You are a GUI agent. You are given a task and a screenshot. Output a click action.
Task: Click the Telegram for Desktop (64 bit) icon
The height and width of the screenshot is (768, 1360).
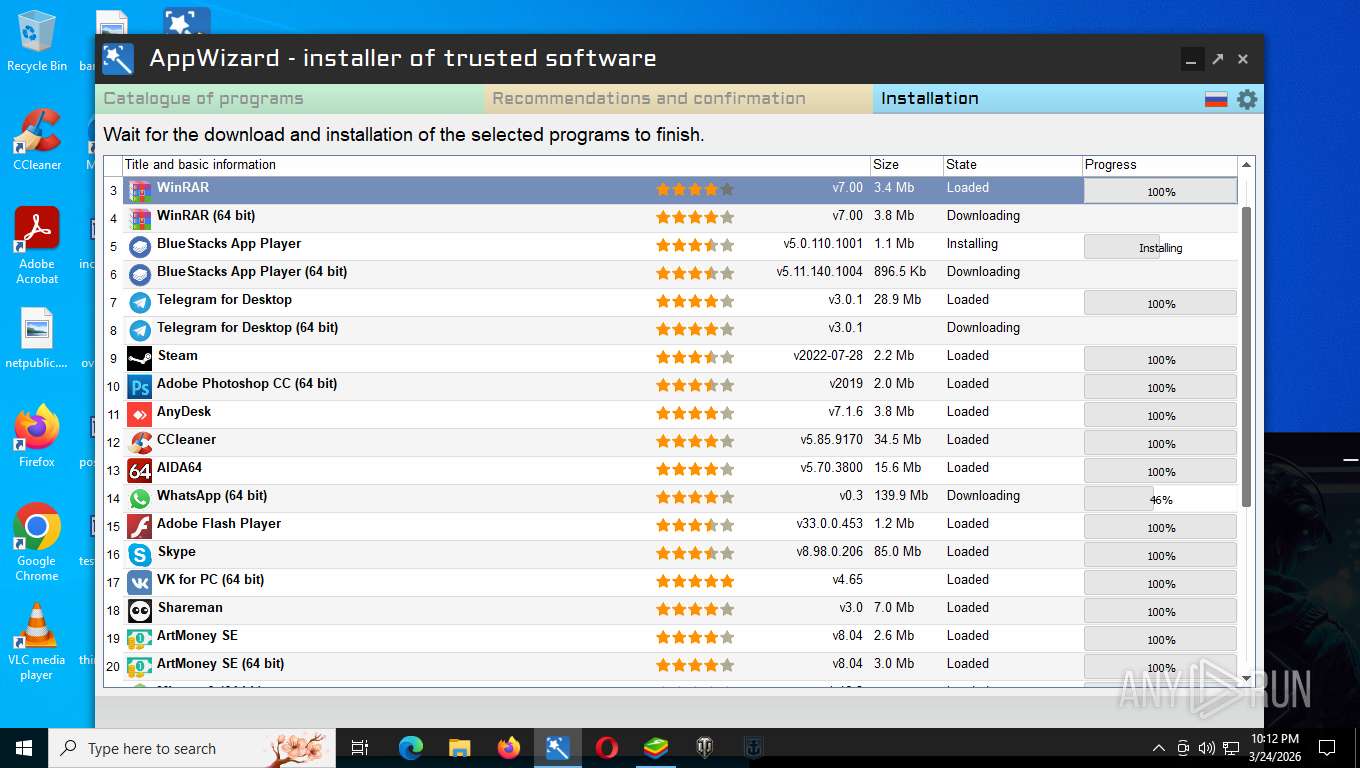pyautogui.click(x=140, y=330)
